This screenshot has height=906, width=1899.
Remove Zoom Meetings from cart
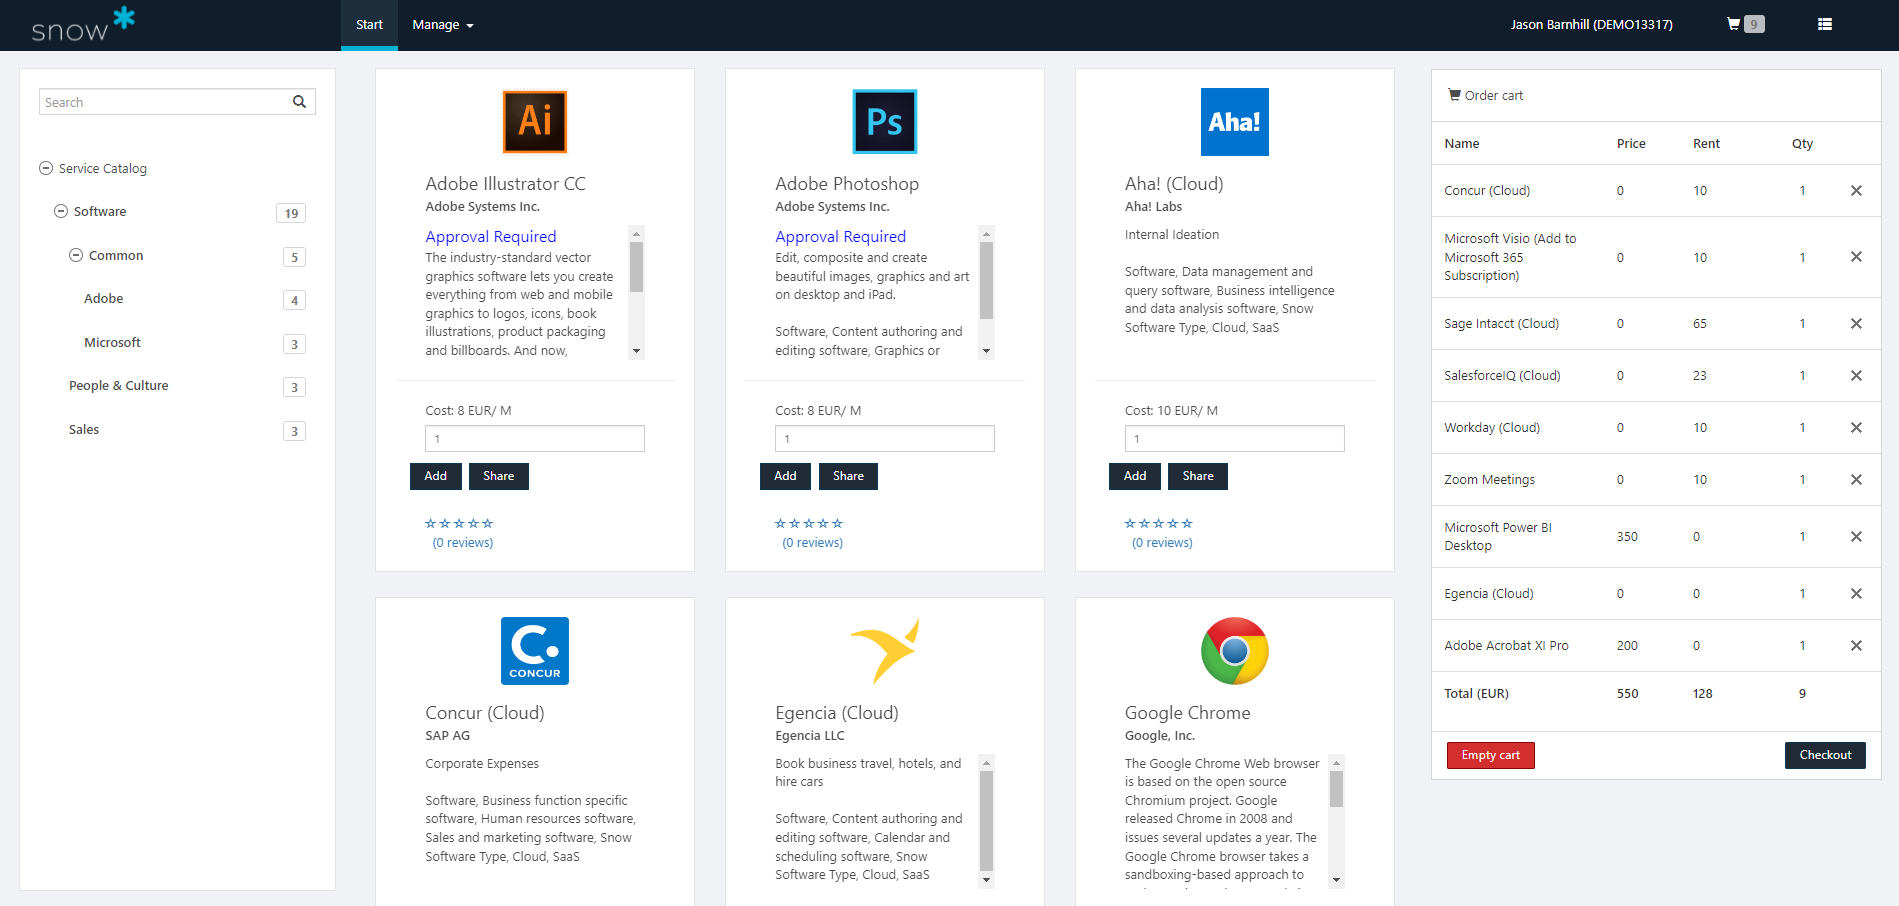click(1856, 480)
